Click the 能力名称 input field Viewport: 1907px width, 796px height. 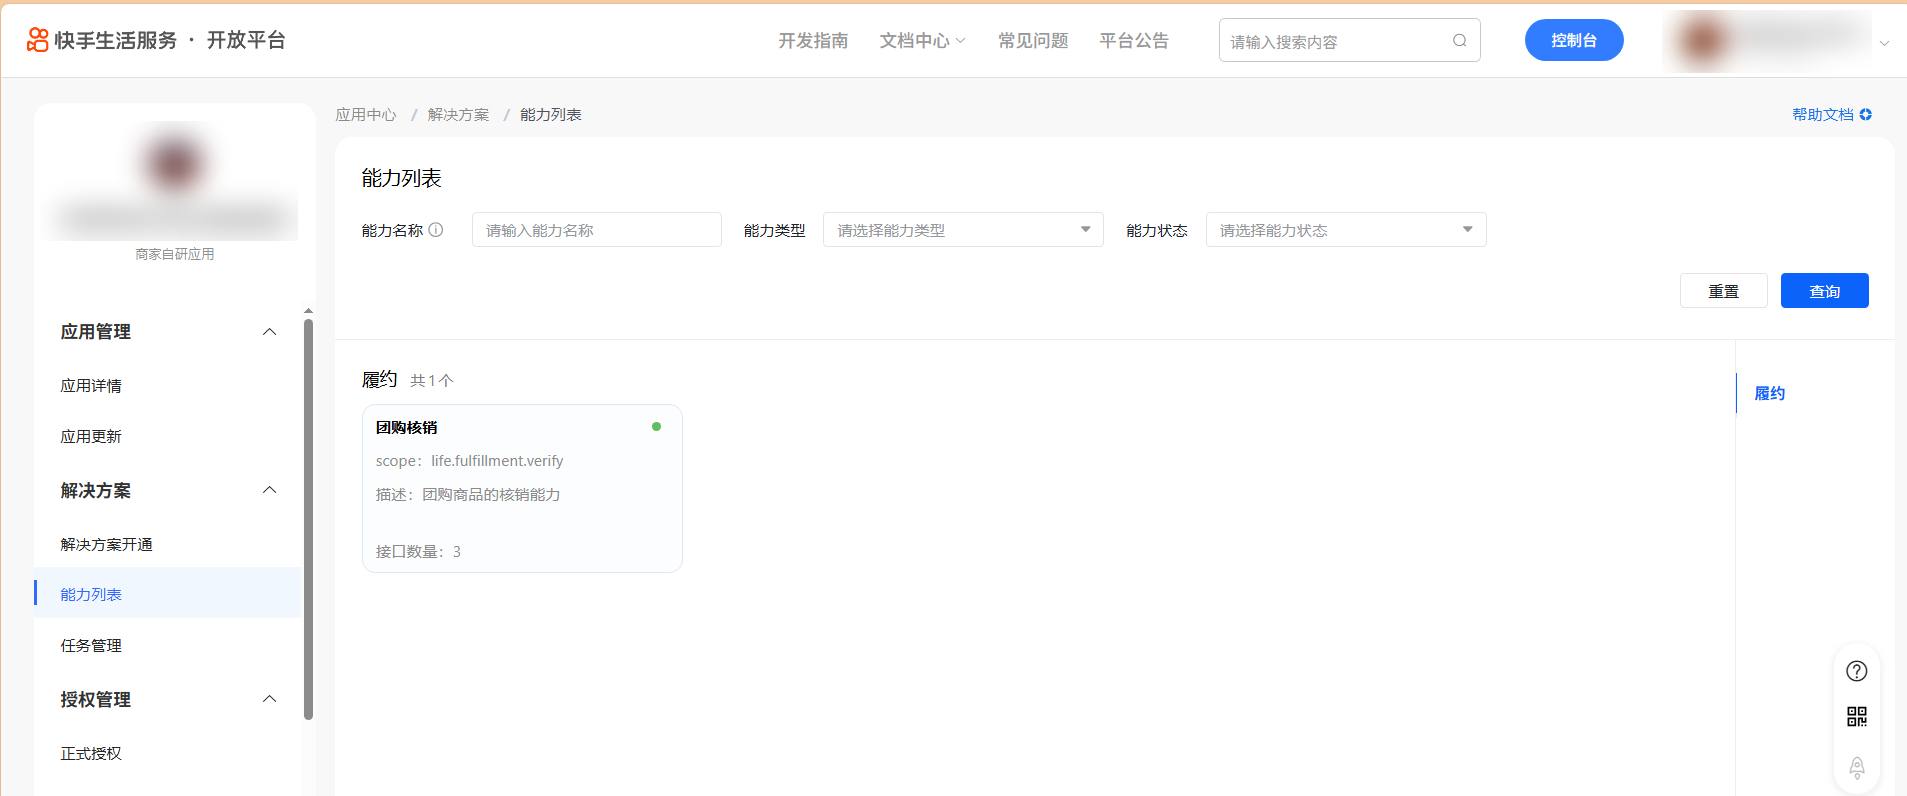coord(596,230)
